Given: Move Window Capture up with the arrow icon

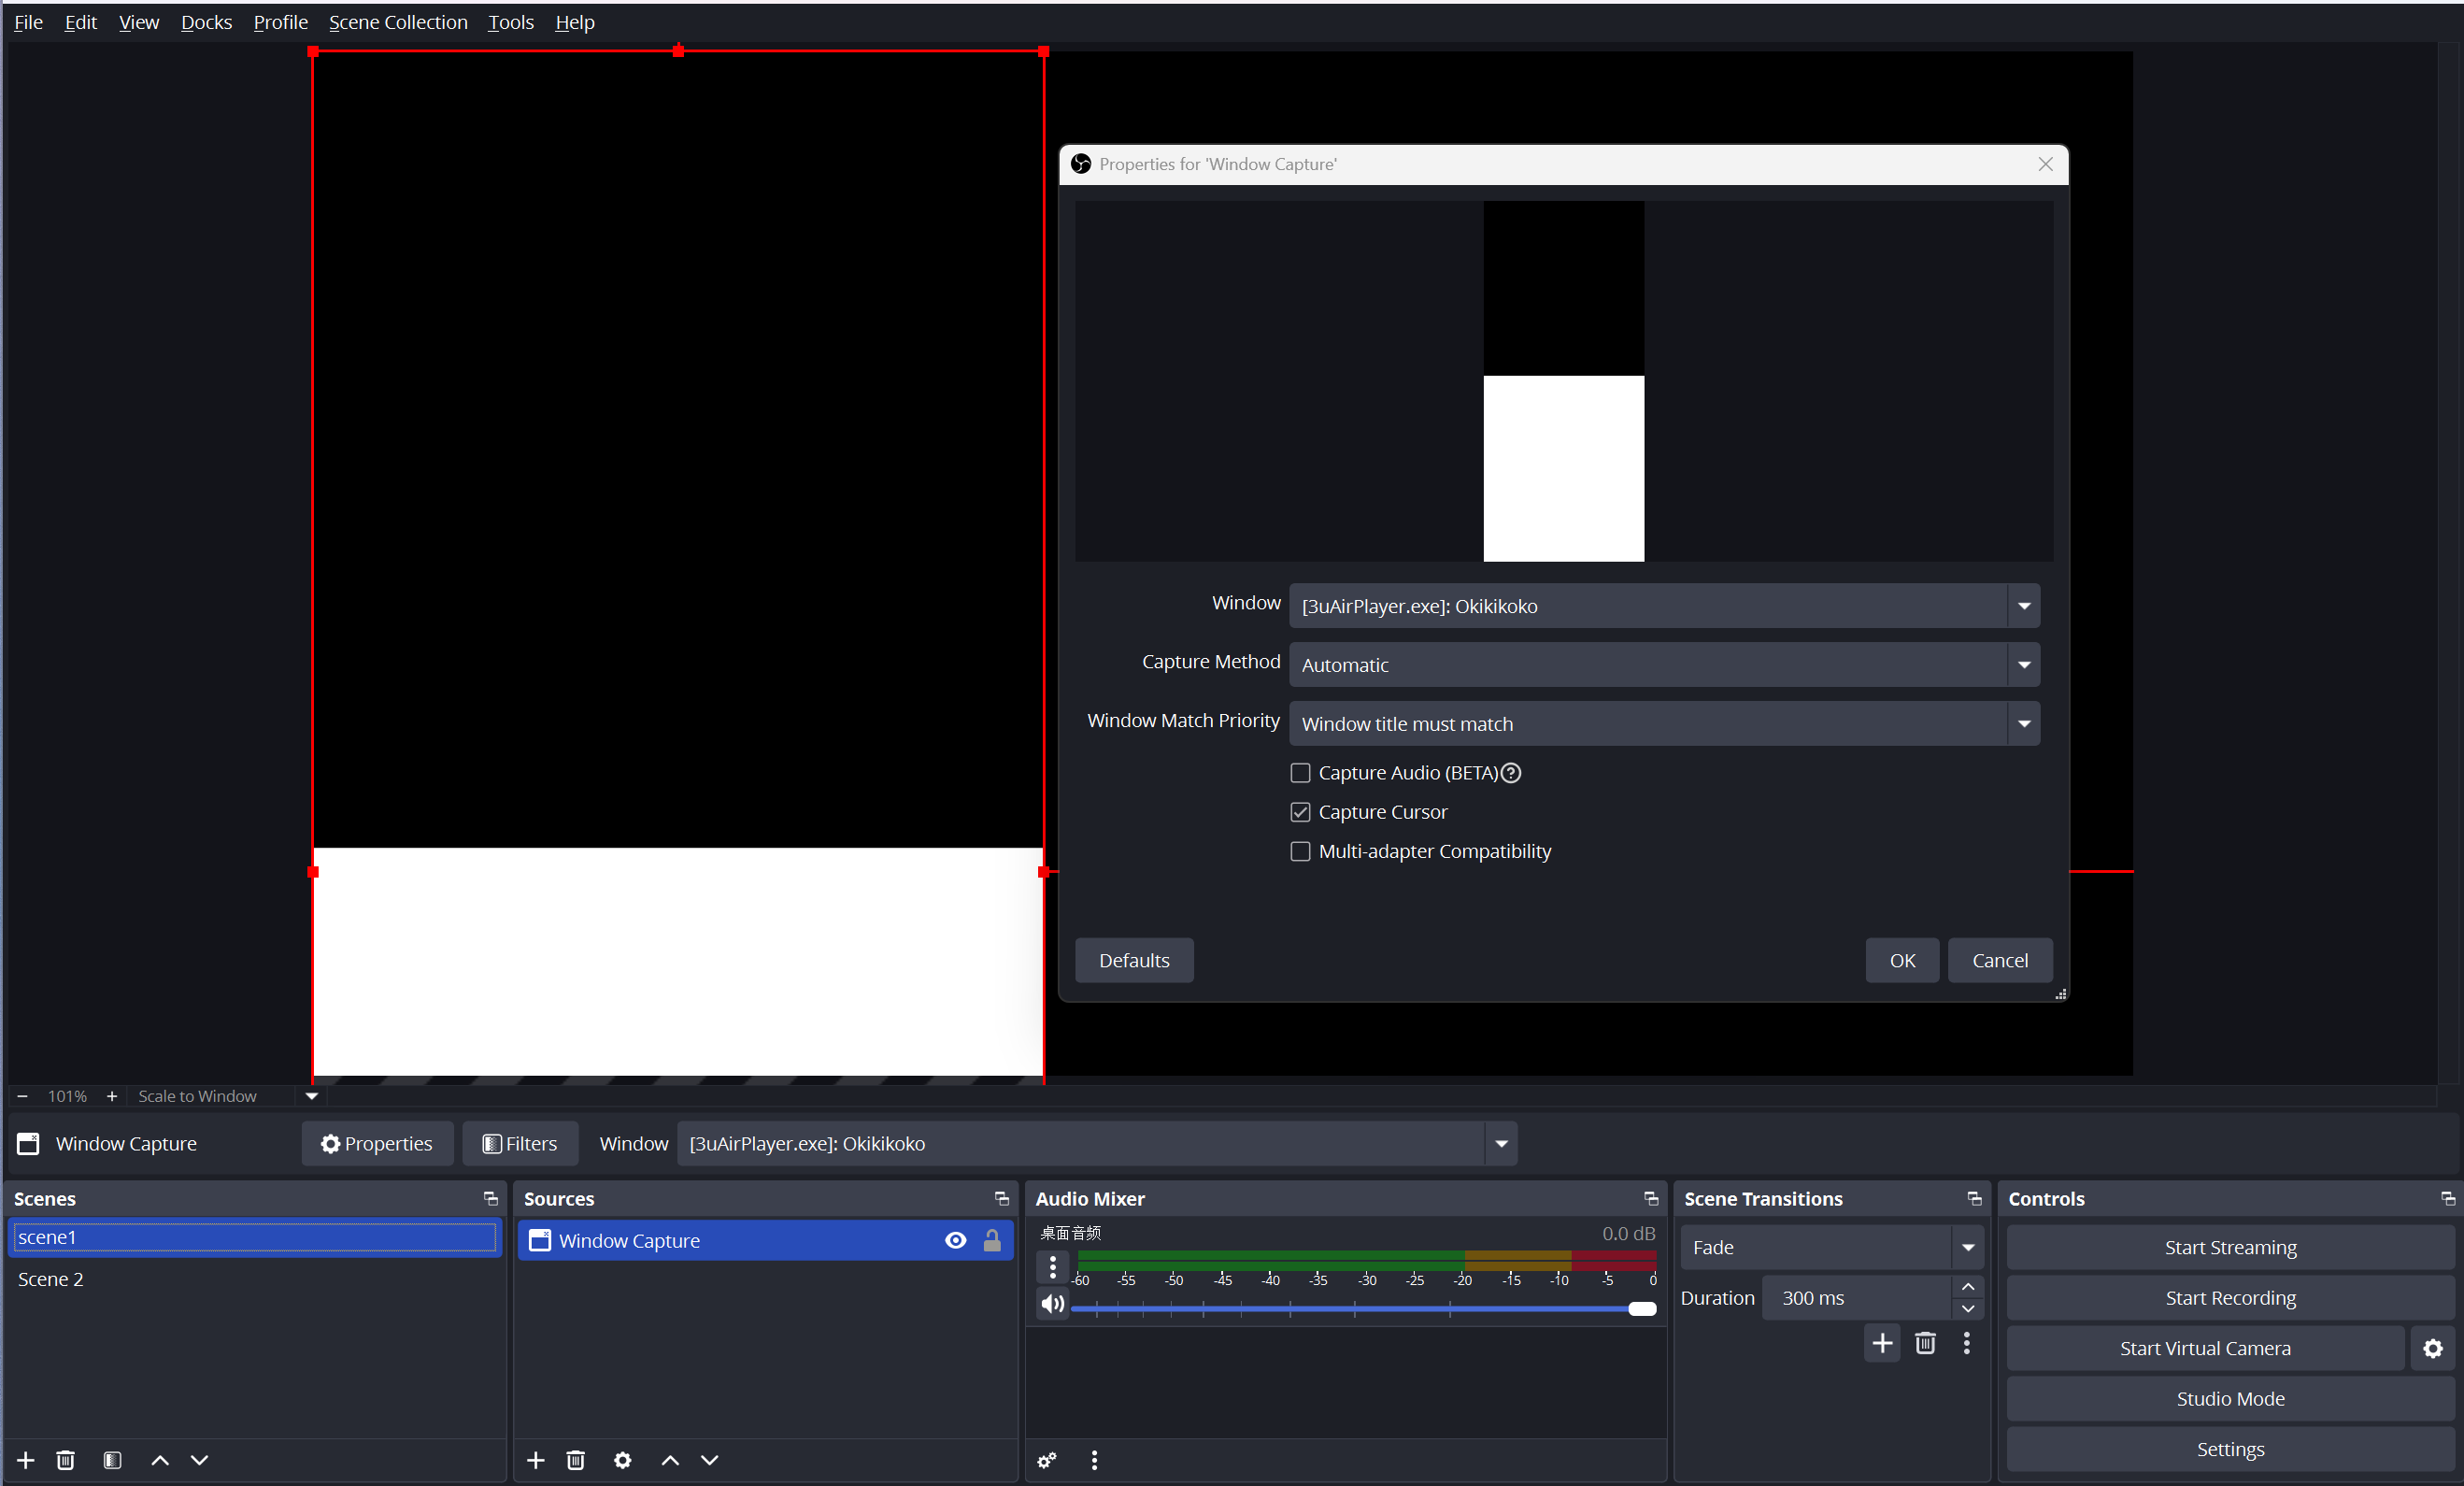Looking at the screenshot, I should (669, 1460).
